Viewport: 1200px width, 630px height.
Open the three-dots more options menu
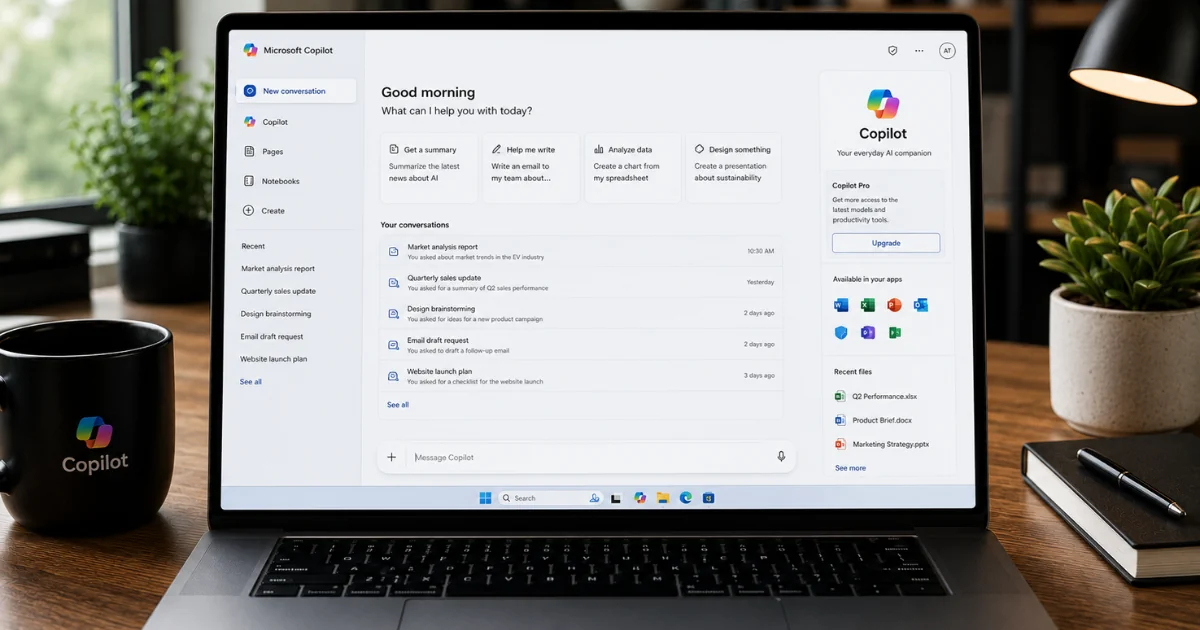click(x=919, y=50)
